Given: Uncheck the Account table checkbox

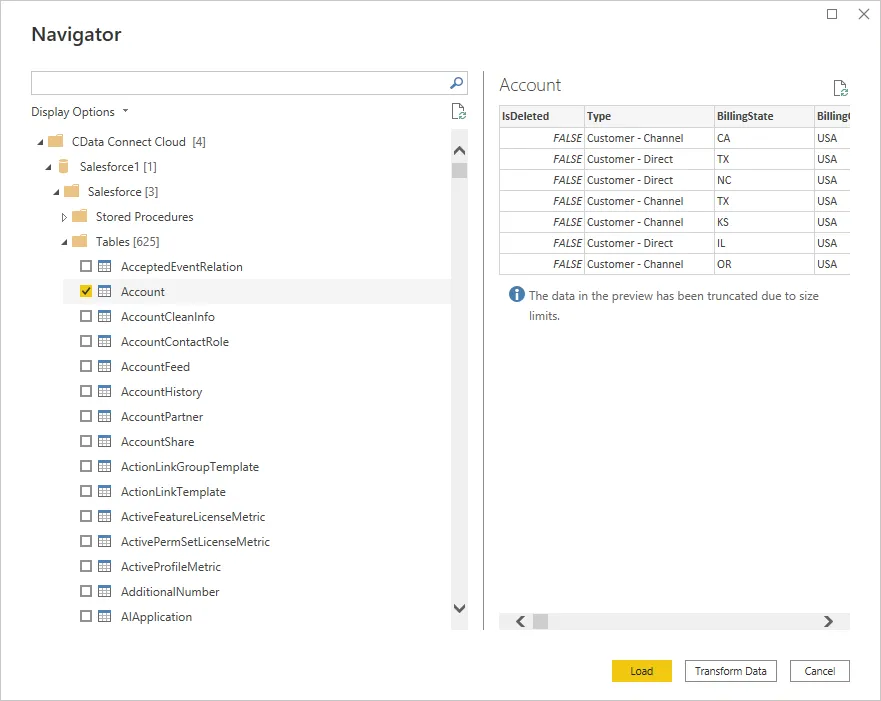Looking at the screenshot, I should 86,291.
